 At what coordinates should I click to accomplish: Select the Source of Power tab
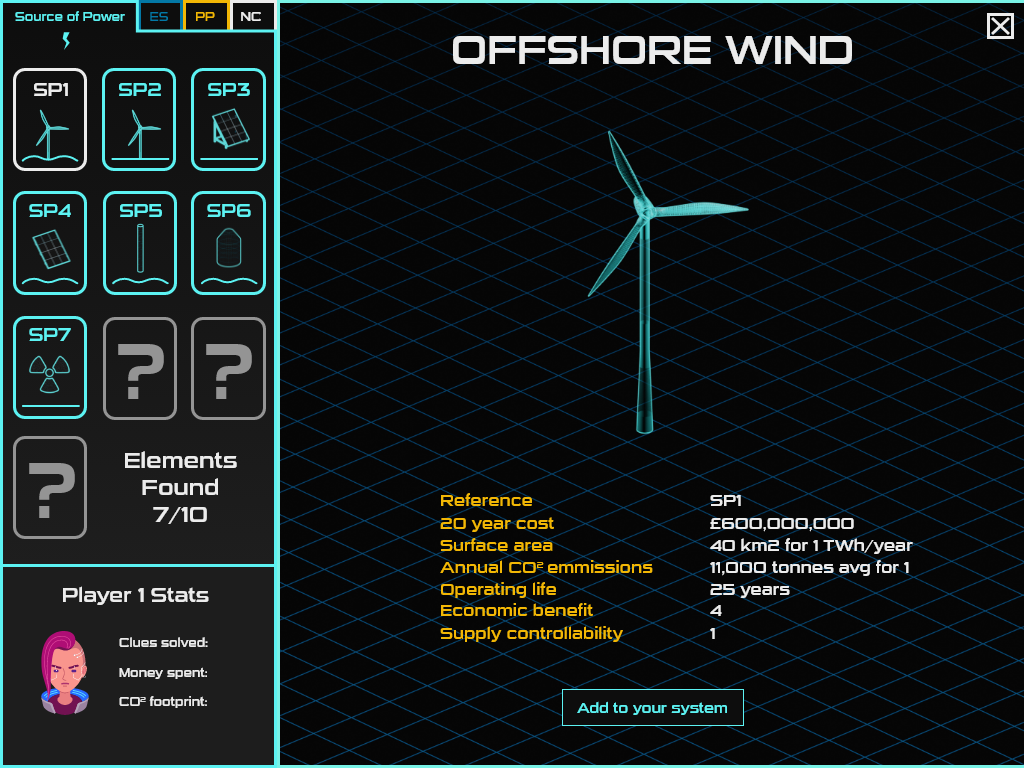tap(70, 16)
